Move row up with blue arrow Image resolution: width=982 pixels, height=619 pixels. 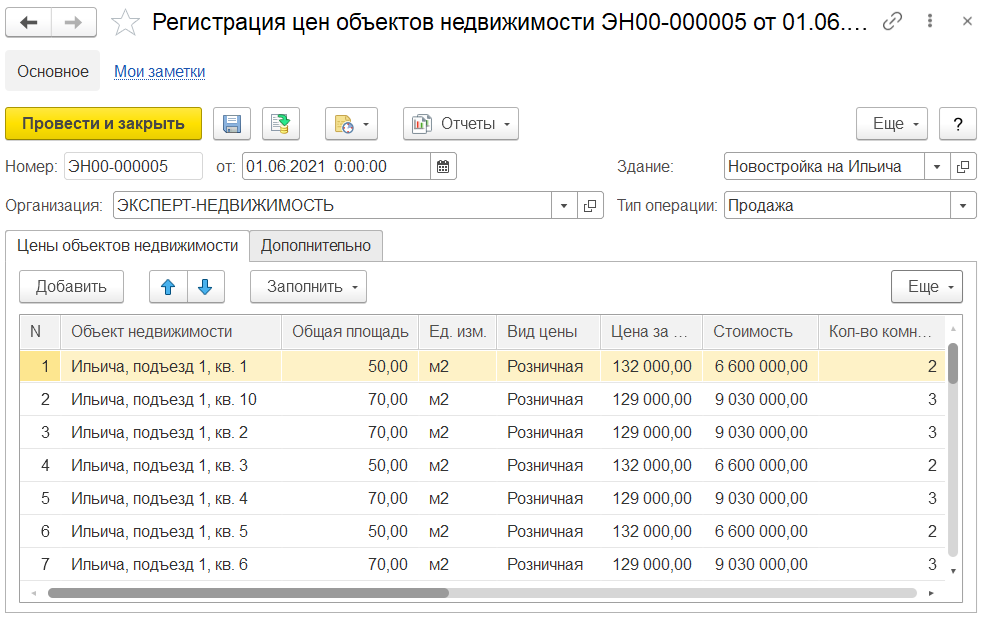click(x=168, y=287)
